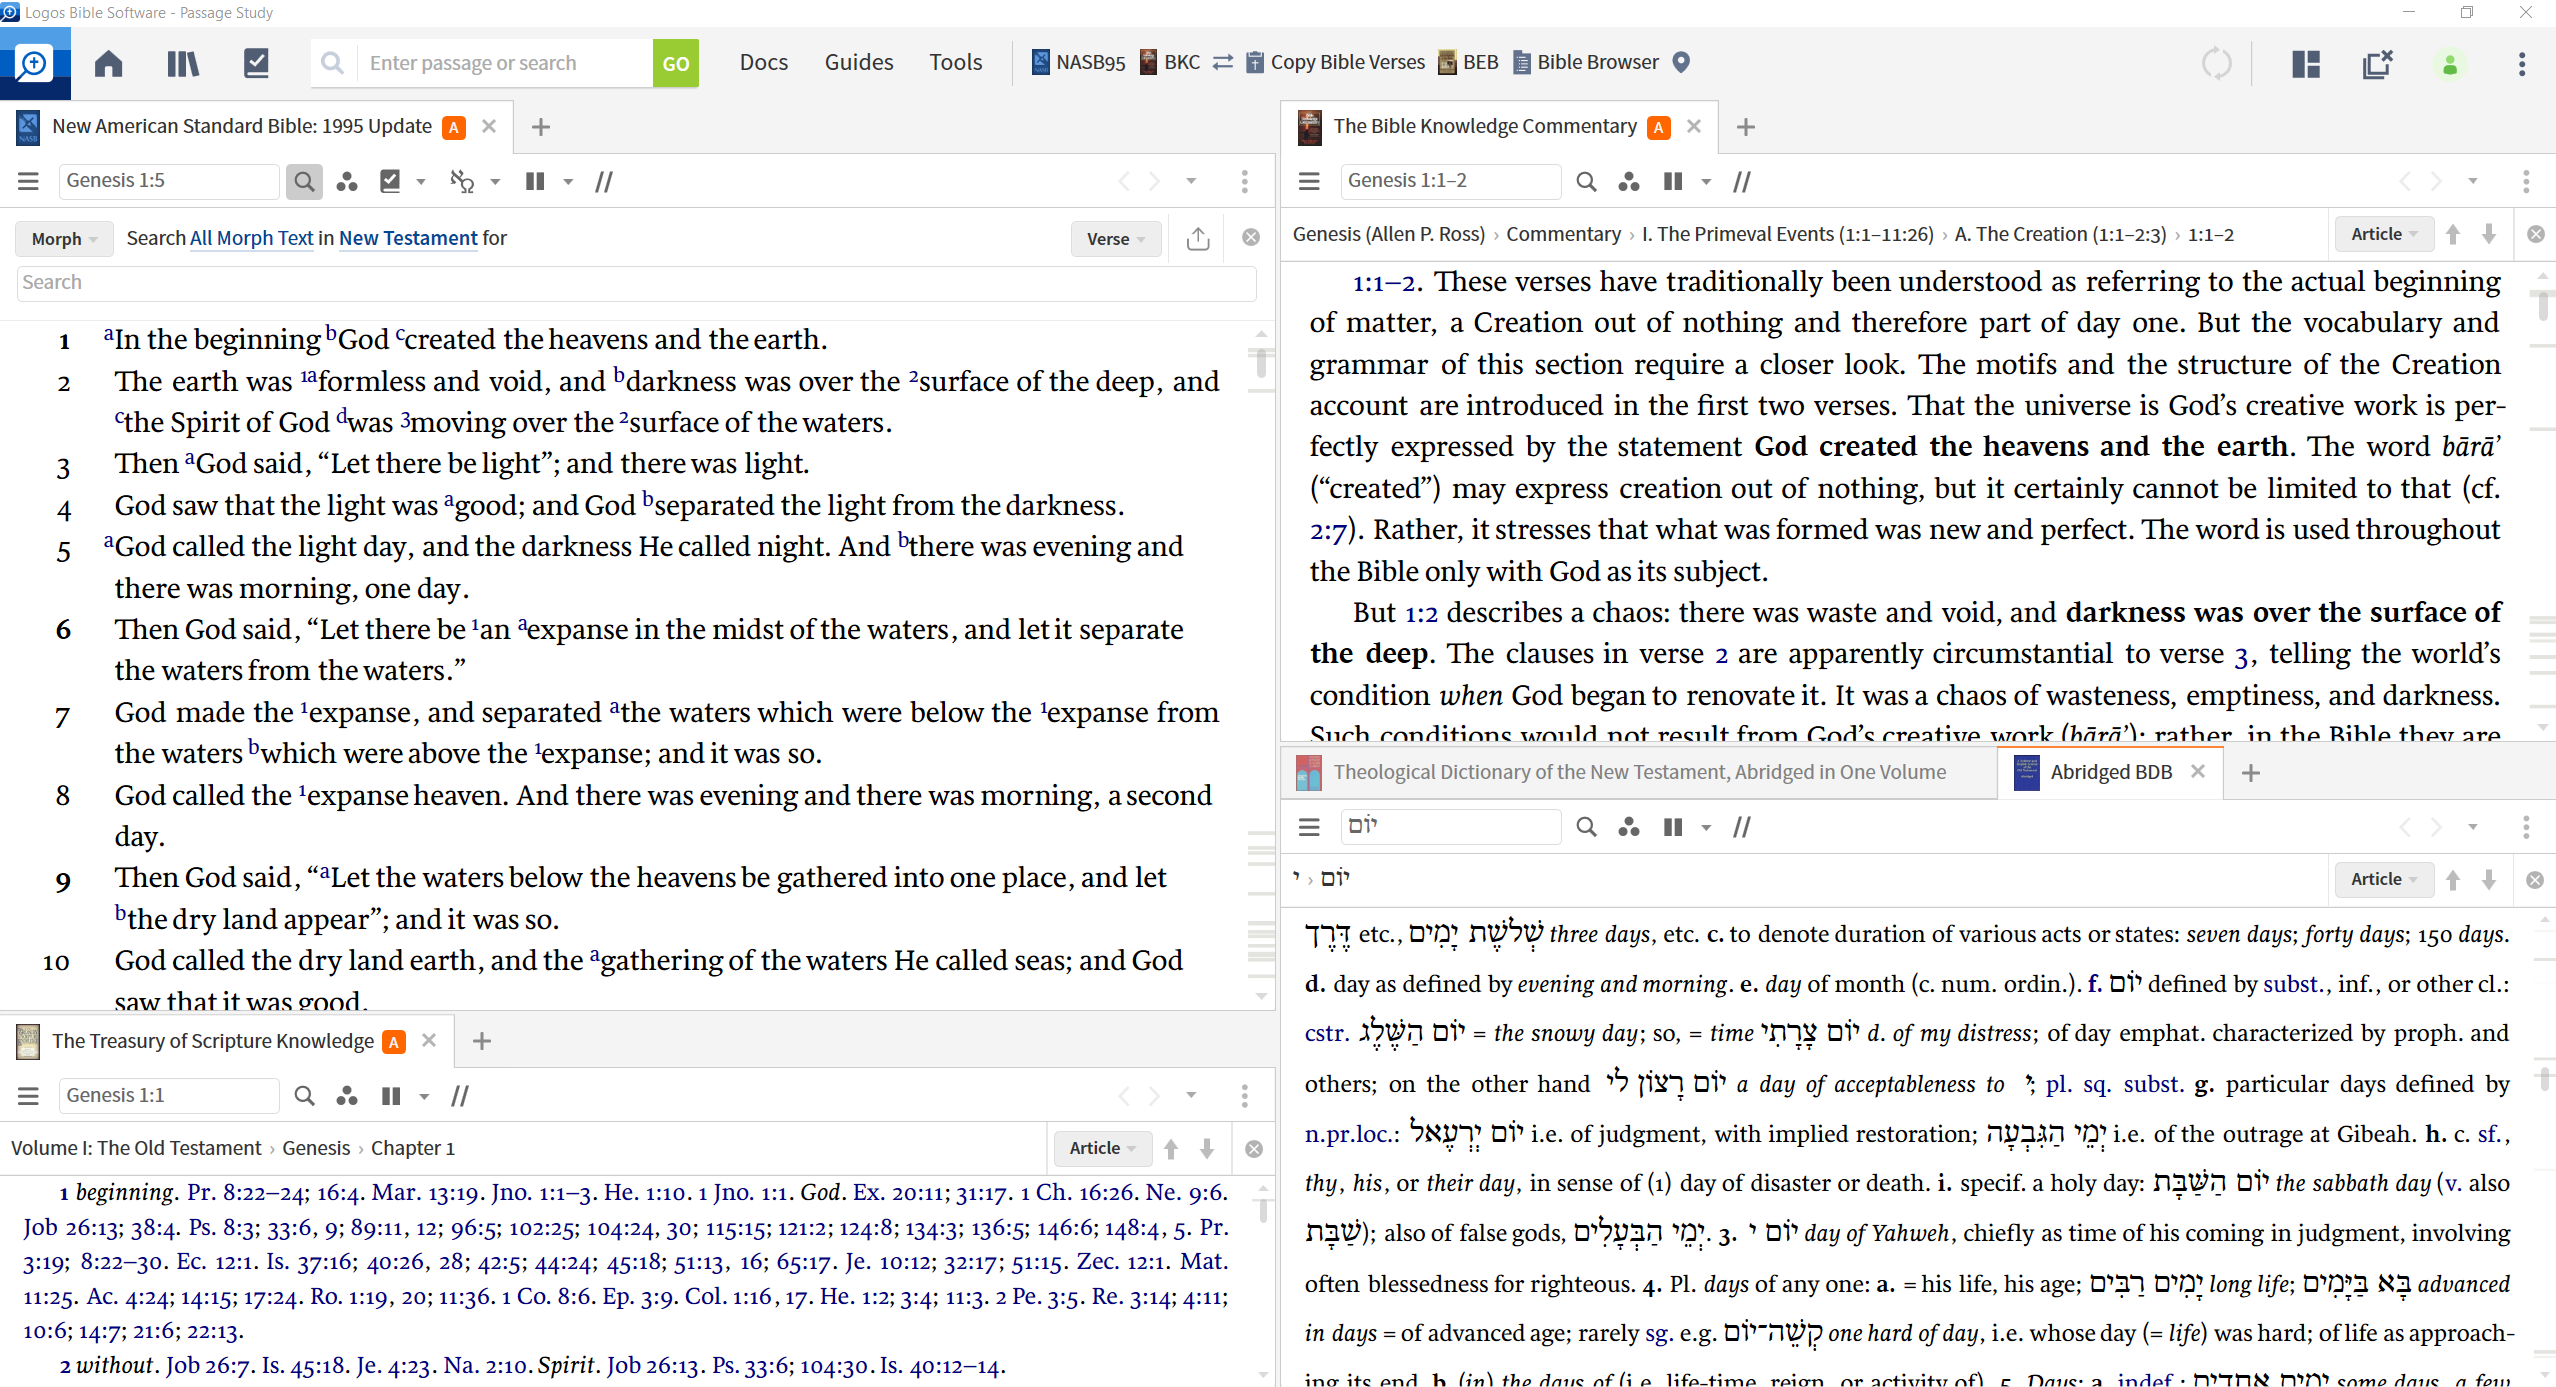This screenshot has width=2556, height=1387.
Task: Open the Docs menu
Action: (764, 62)
